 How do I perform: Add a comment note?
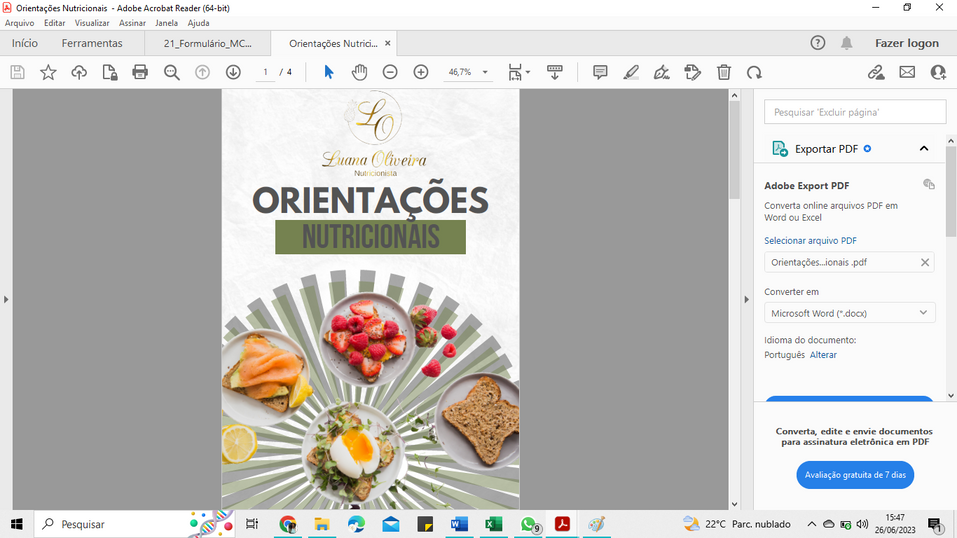[600, 72]
